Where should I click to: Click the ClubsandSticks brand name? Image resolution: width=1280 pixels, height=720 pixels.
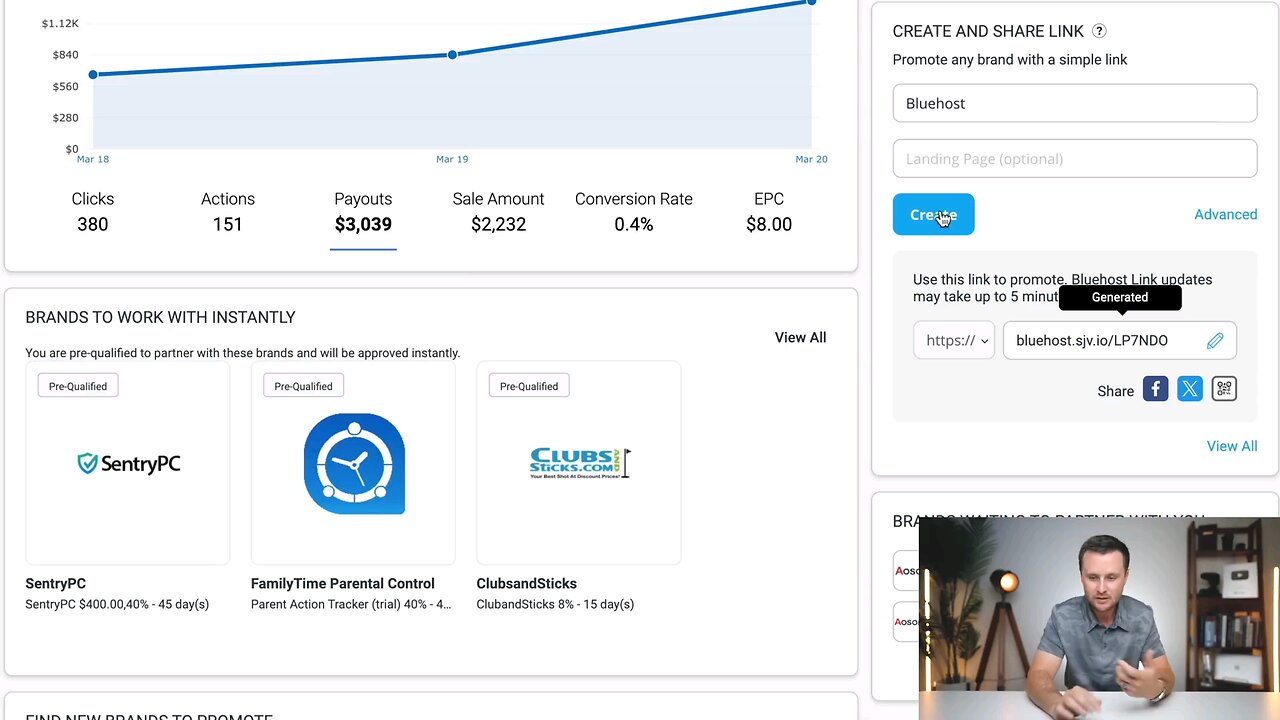point(527,583)
